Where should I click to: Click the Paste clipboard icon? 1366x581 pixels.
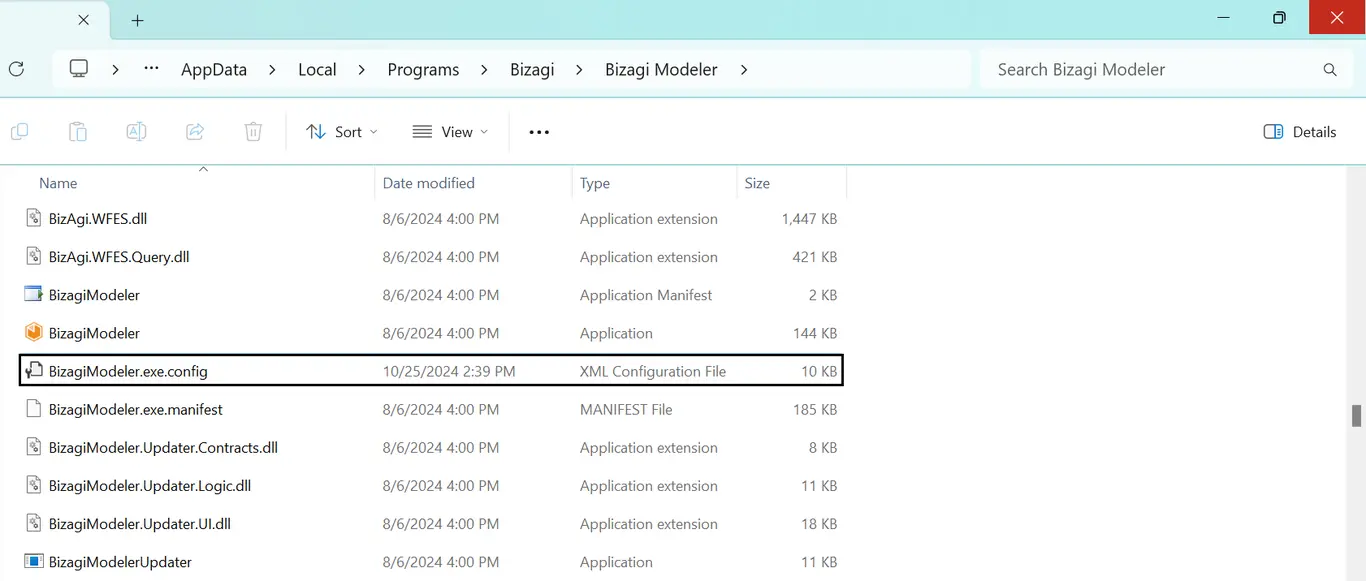pyautogui.click(x=78, y=132)
